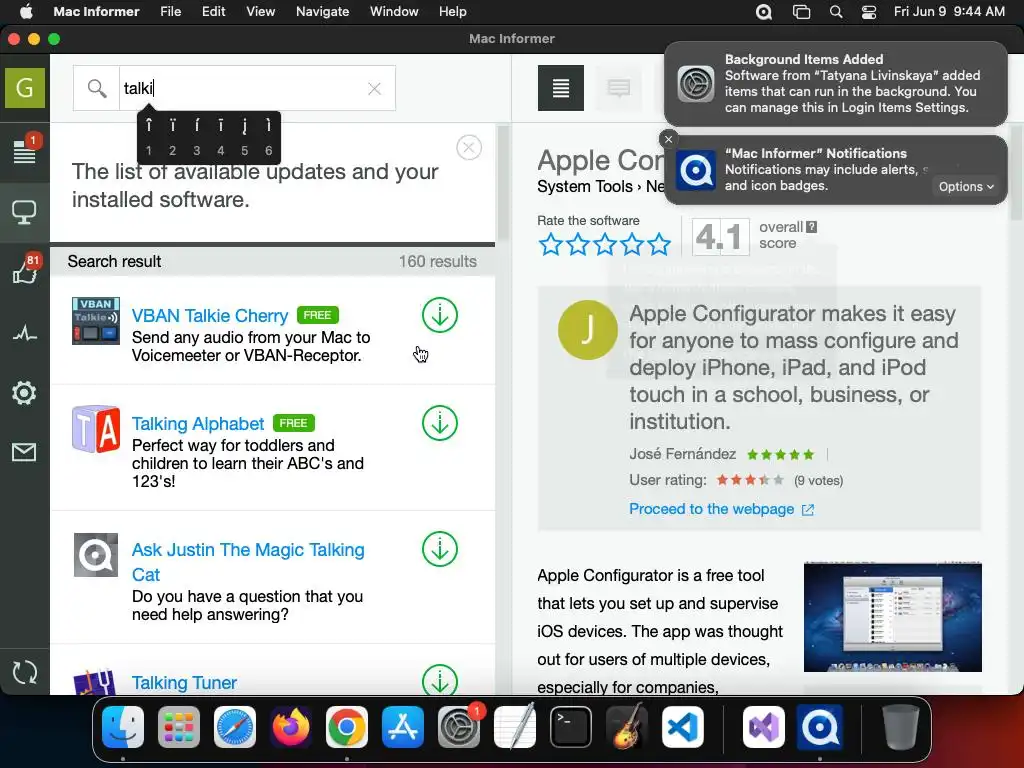
Task: Close the Mac Informer Notifications banner
Action: [x=668, y=139]
